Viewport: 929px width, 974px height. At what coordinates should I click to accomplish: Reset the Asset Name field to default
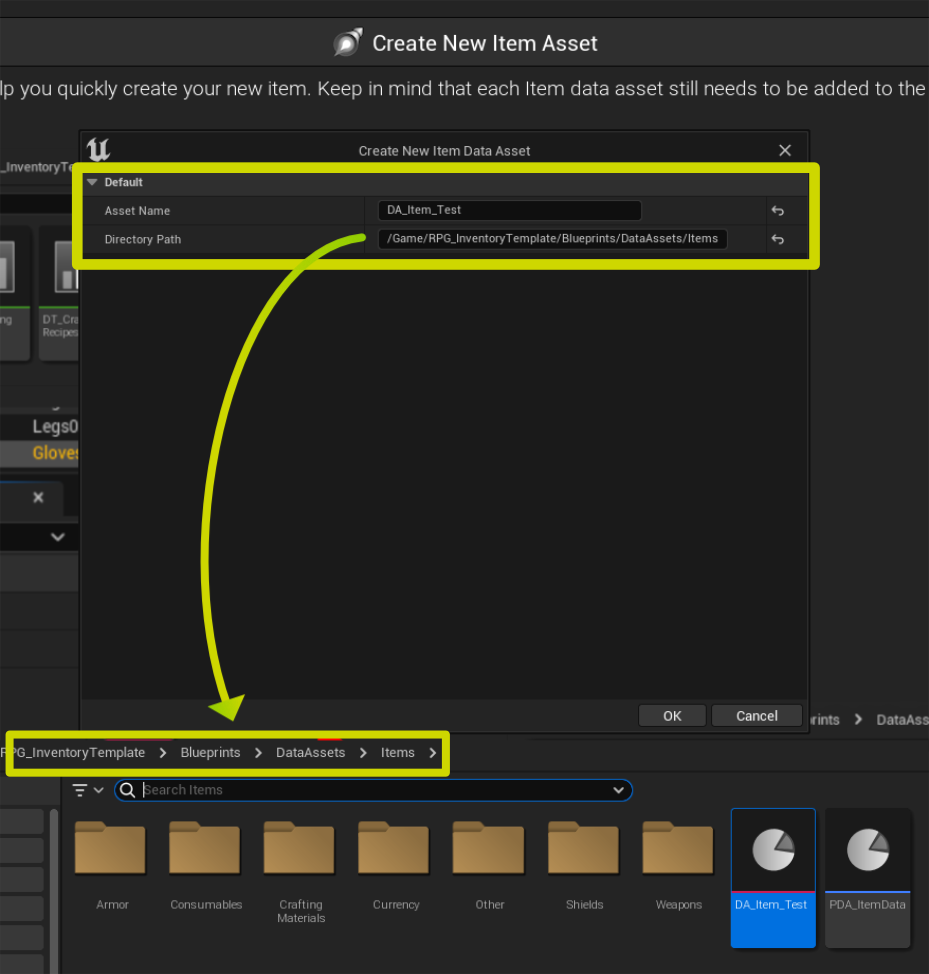(777, 211)
